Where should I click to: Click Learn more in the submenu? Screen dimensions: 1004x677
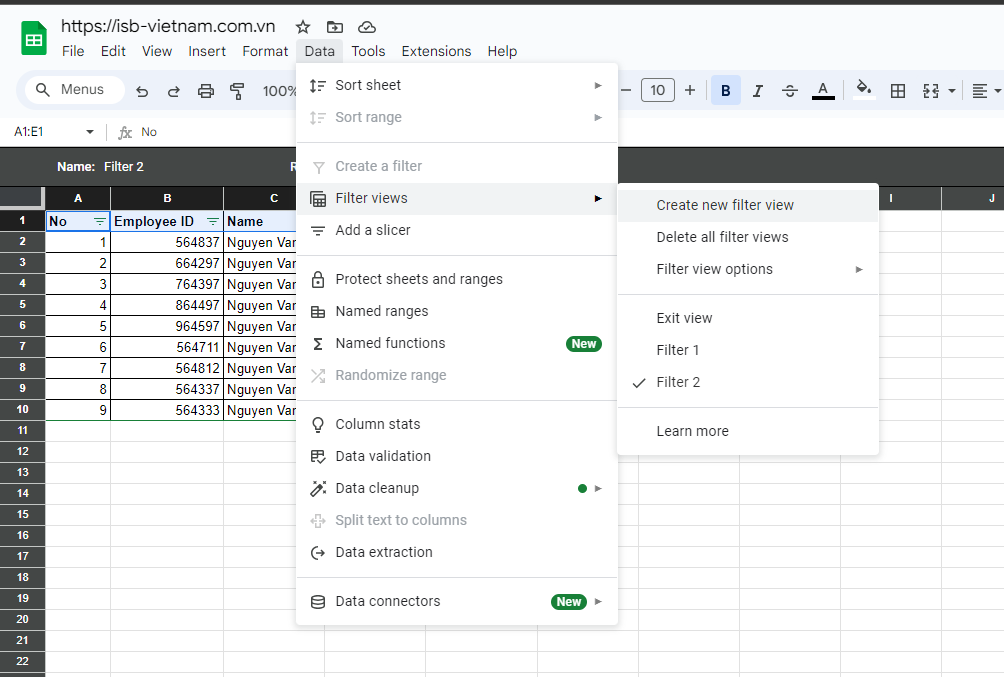coord(692,431)
